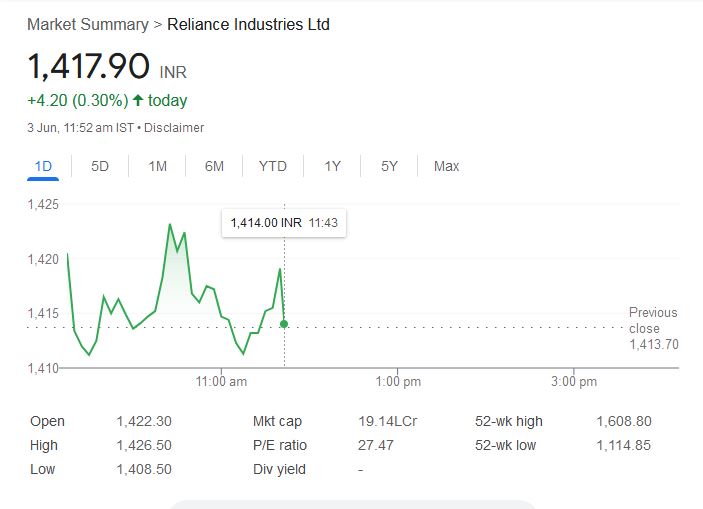
Task: Open the Disclaimer link
Action: coord(174,128)
